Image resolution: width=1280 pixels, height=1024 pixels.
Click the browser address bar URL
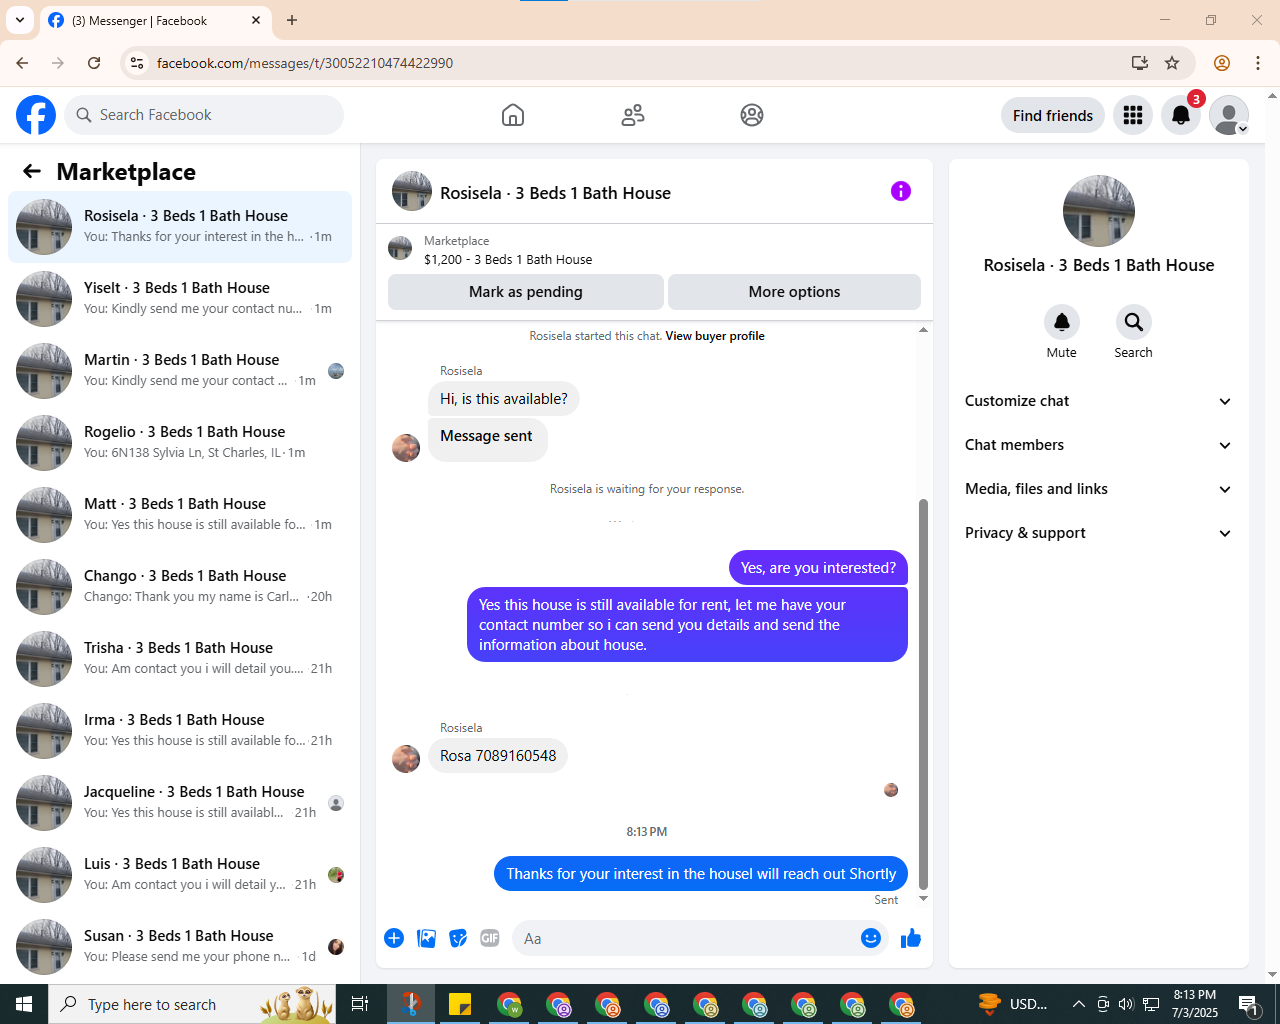(x=305, y=63)
